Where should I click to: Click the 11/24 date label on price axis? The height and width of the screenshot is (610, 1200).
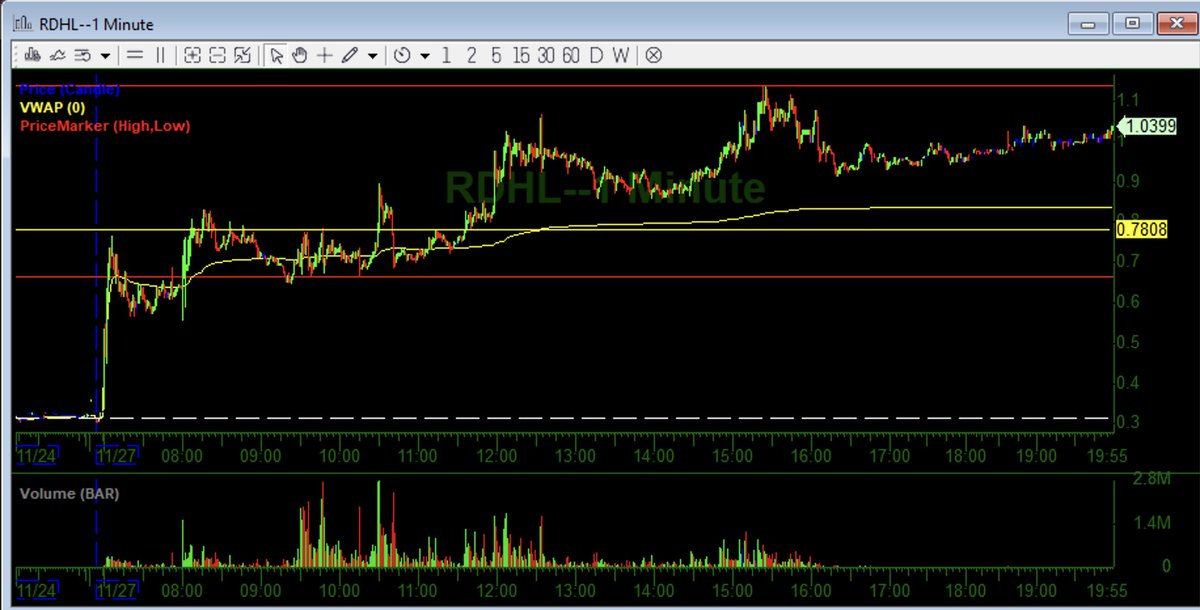click(x=36, y=455)
